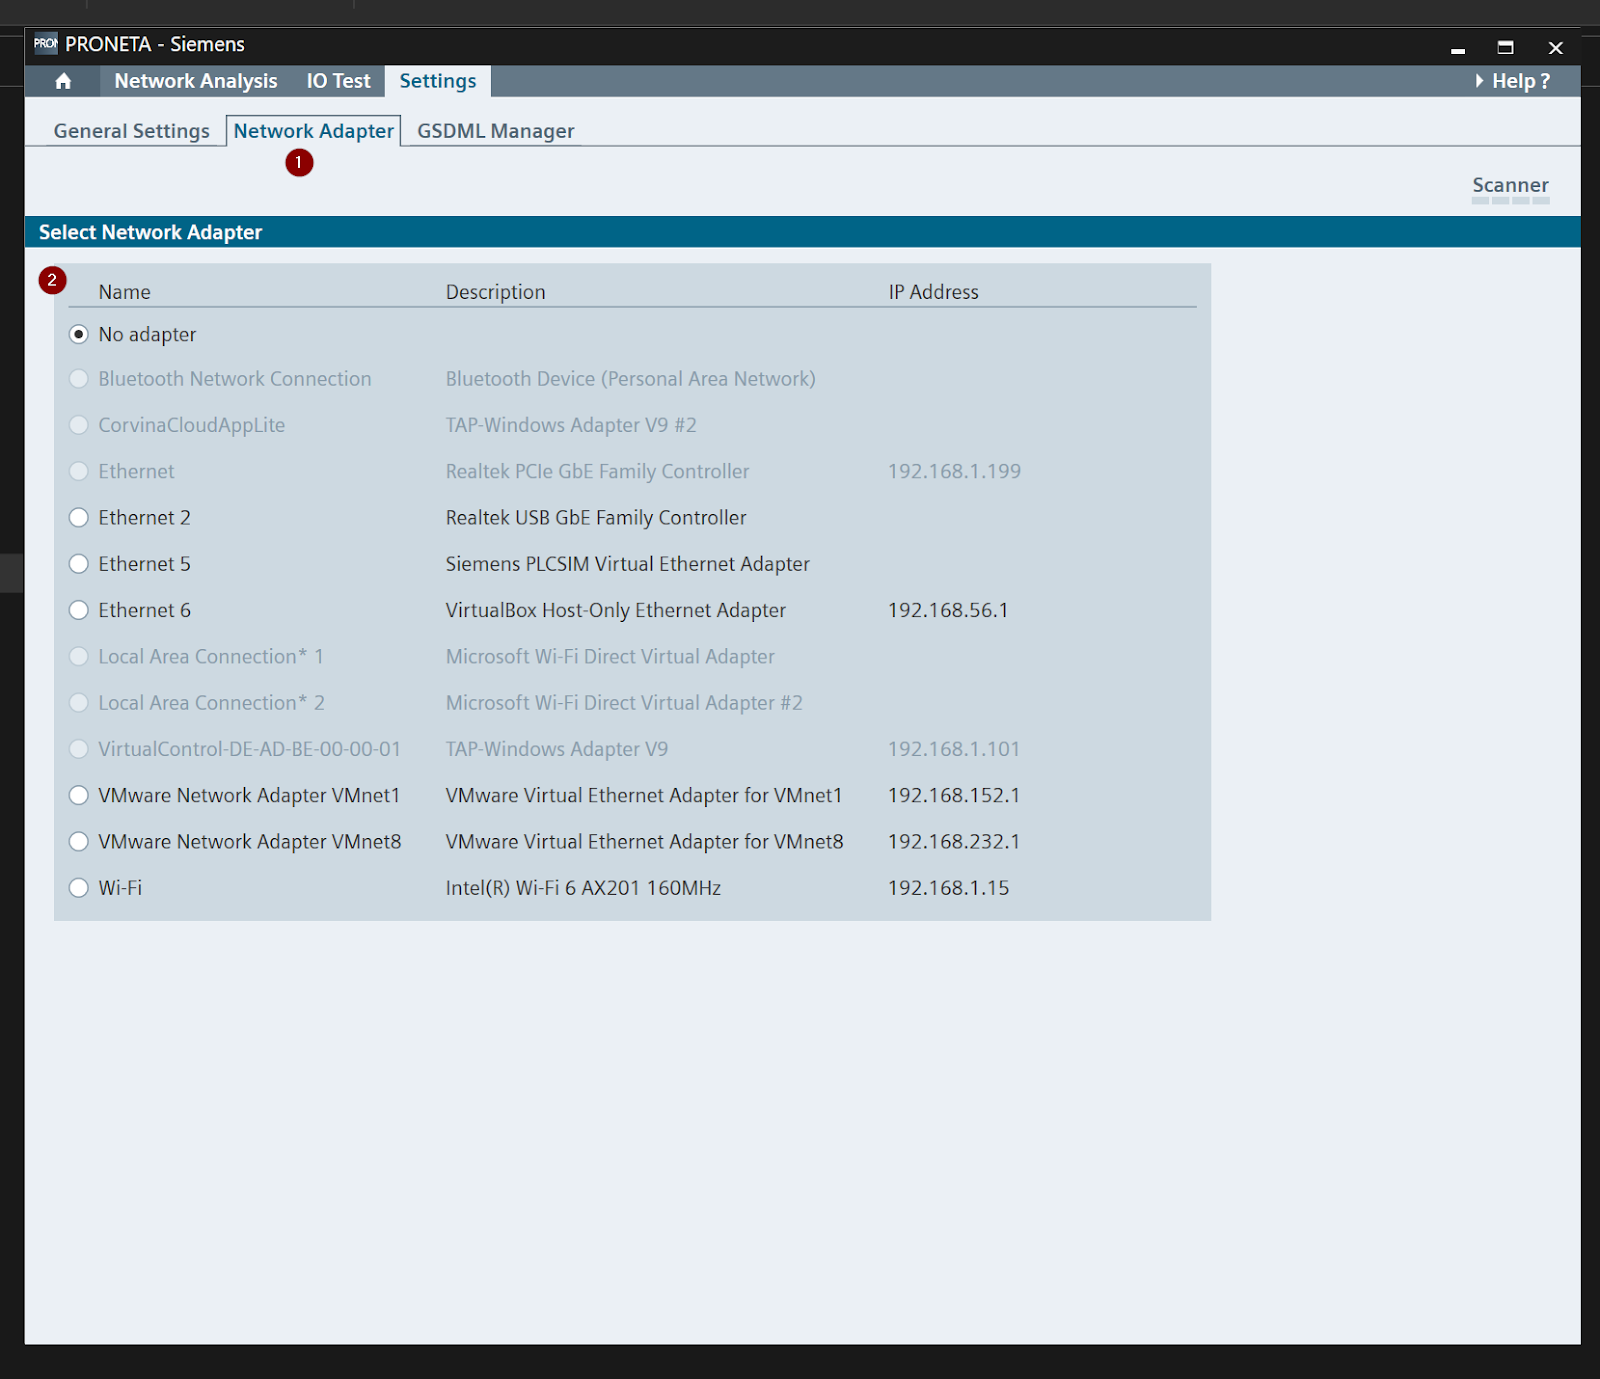This screenshot has width=1600, height=1379.
Task: Click the IP address 192.168.152.1
Action: (x=954, y=795)
